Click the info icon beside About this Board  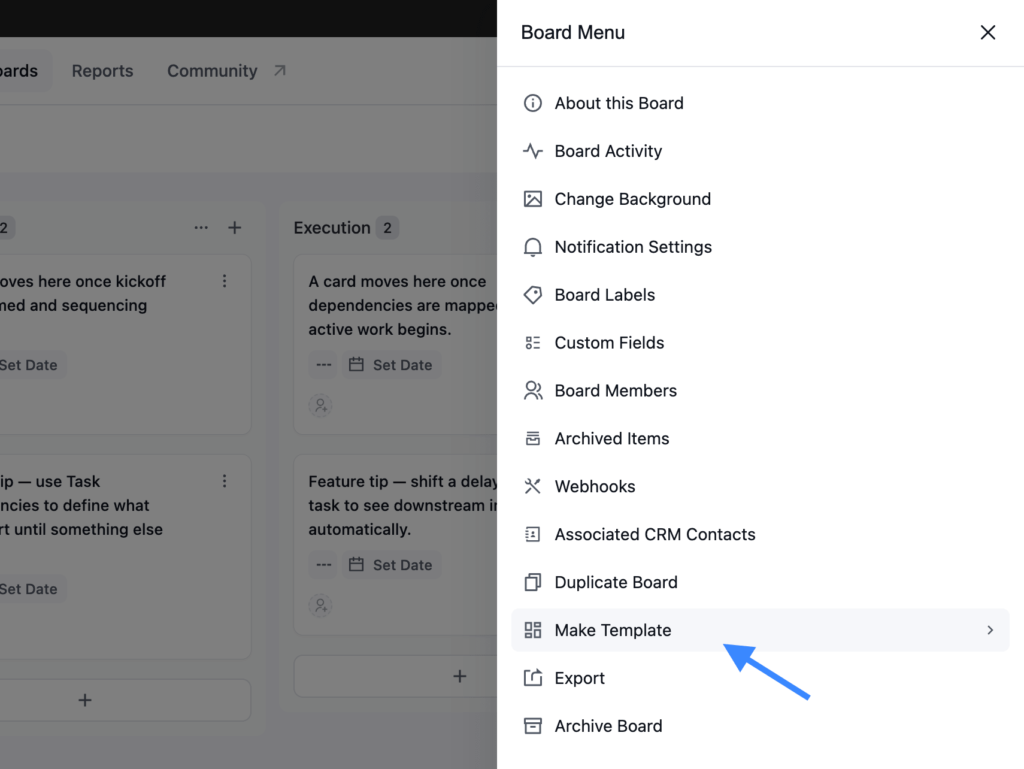pos(532,103)
